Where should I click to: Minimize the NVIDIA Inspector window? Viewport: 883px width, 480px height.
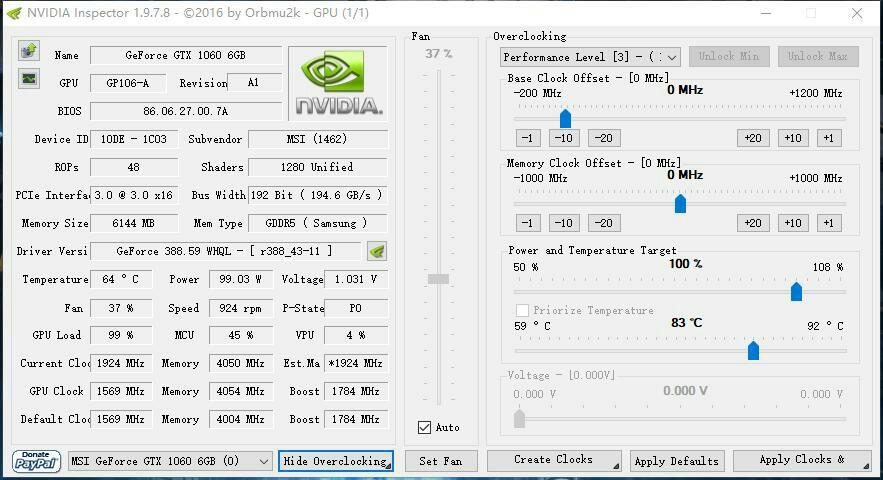[x=766, y=13]
